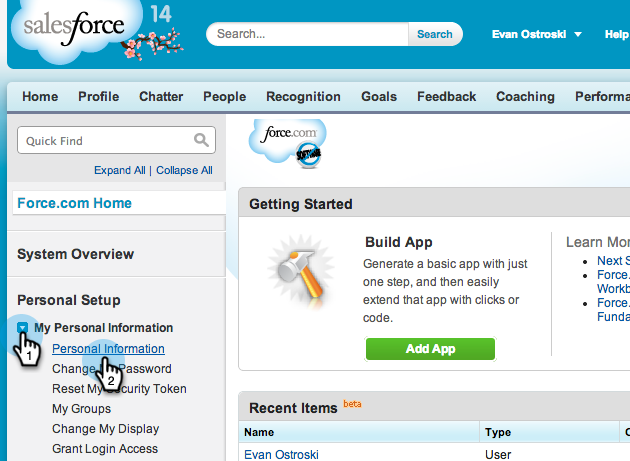This screenshot has height=461, width=630.
Task: Open Grant Login Access
Action: (x=105, y=449)
